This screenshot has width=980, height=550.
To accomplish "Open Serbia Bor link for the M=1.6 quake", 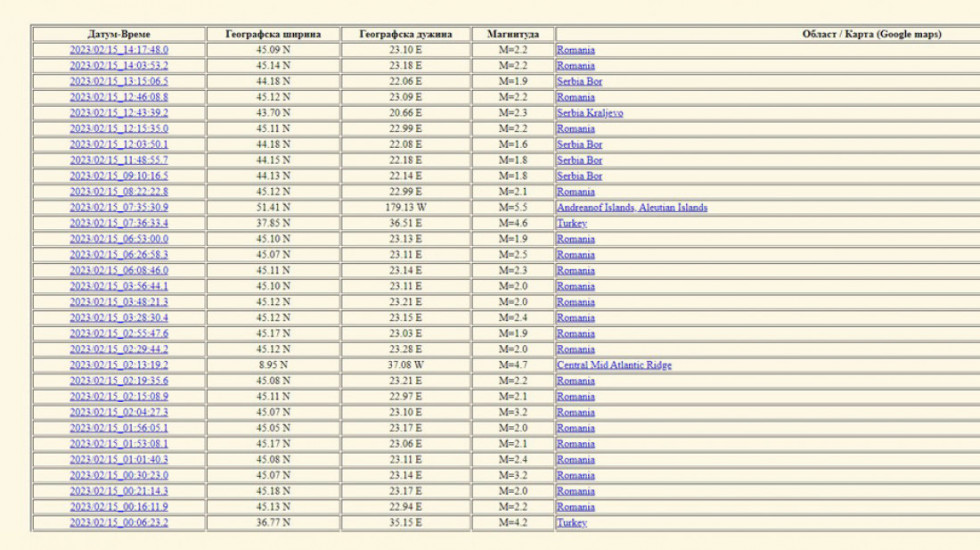I will click(x=579, y=145).
